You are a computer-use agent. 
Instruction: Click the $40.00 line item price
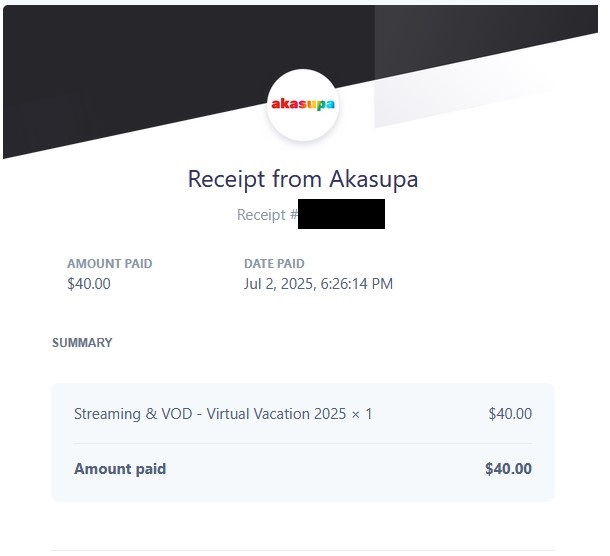[510, 414]
